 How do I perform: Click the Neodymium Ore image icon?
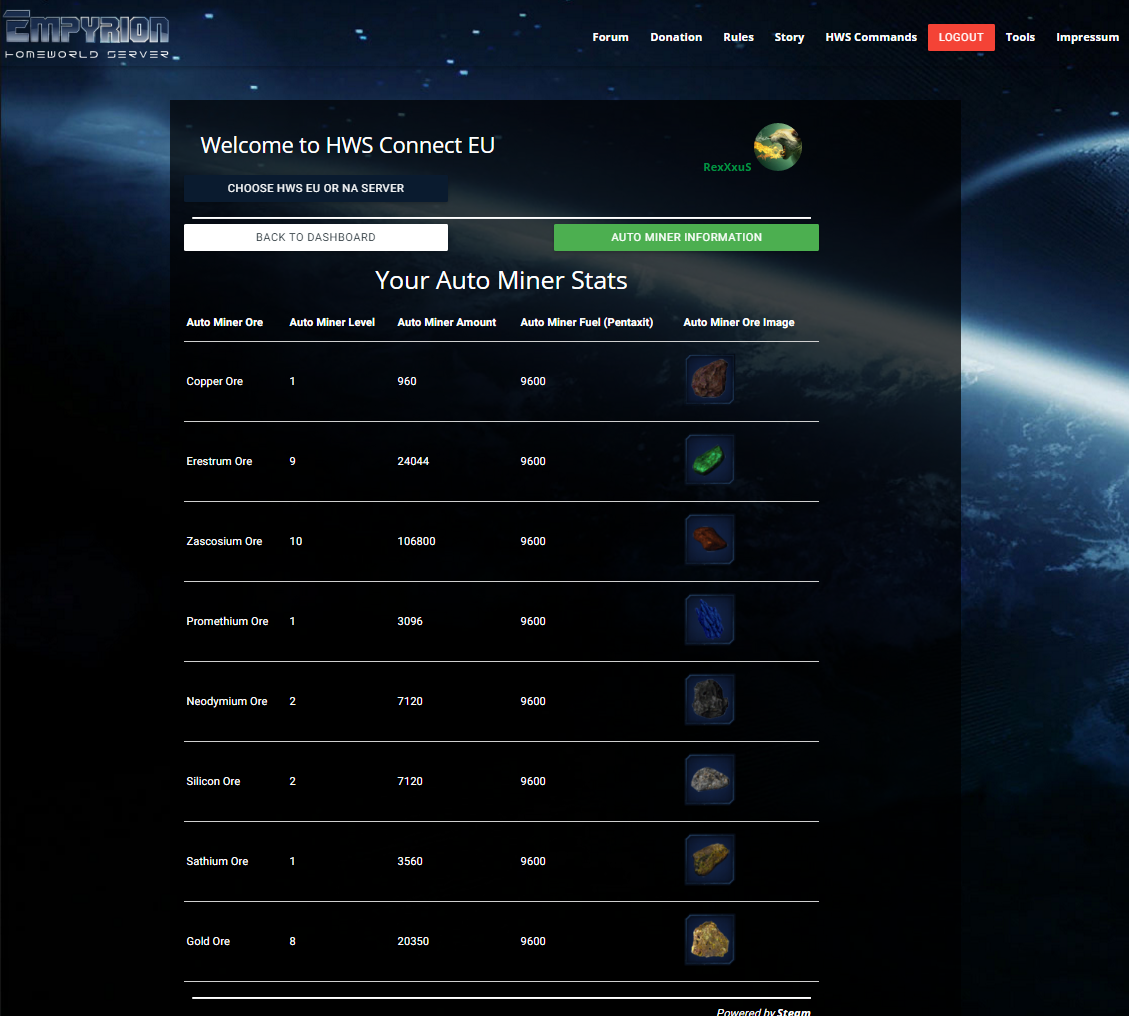point(709,699)
